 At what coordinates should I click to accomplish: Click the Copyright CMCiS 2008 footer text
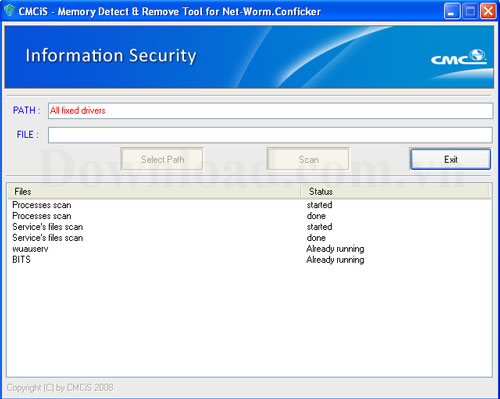(x=60, y=388)
